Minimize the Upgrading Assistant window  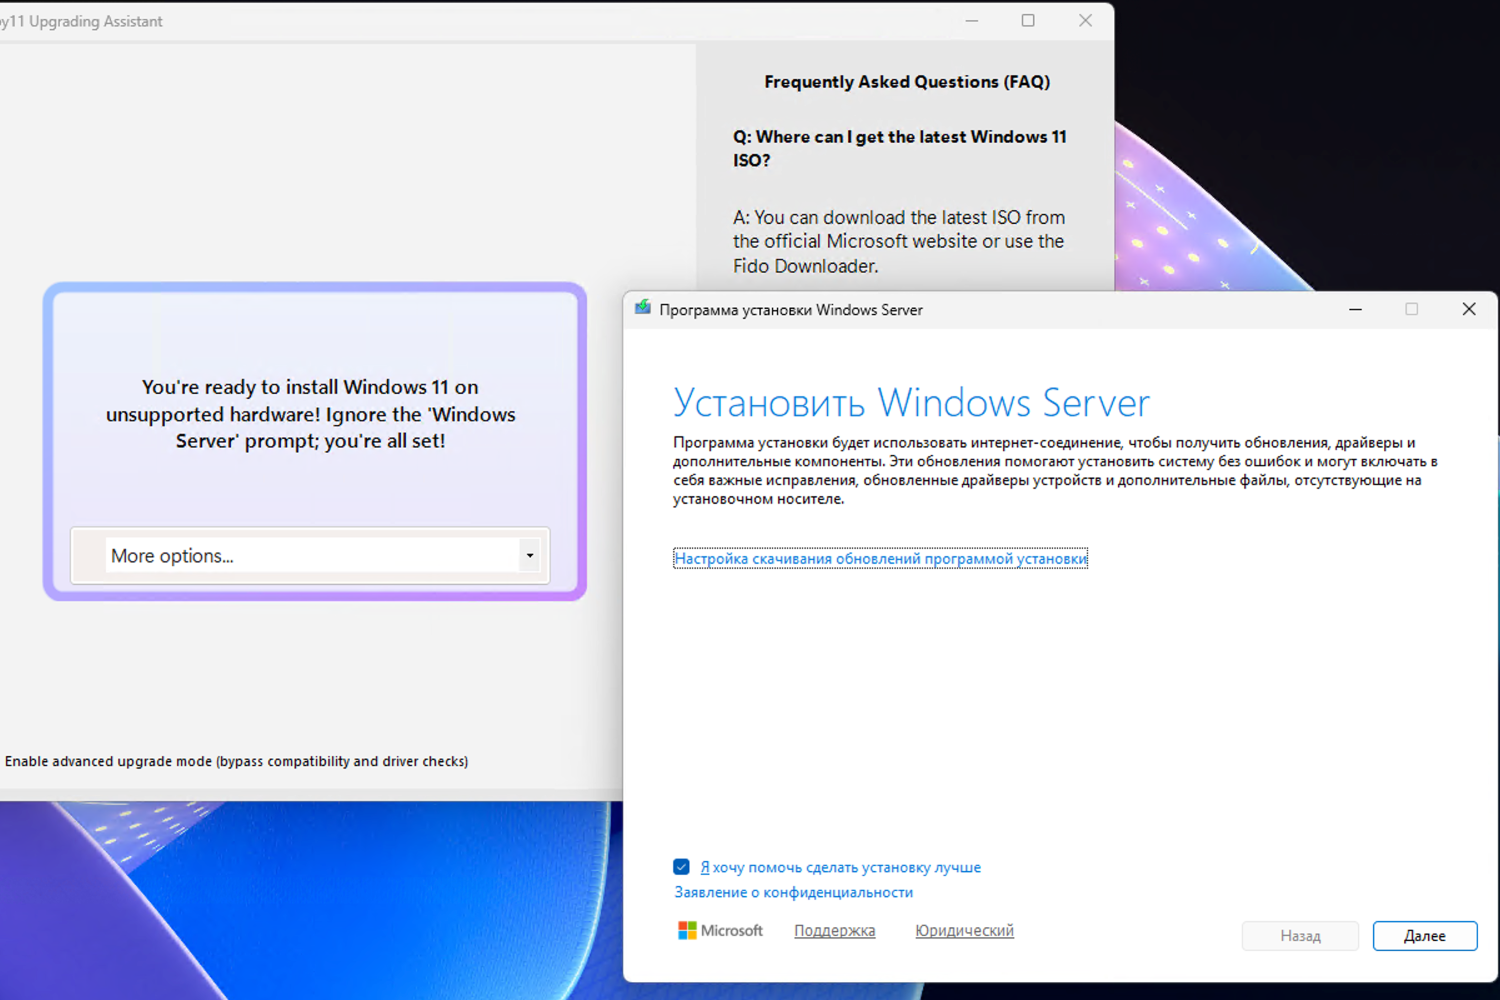pyautogui.click(x=972, y=21)
